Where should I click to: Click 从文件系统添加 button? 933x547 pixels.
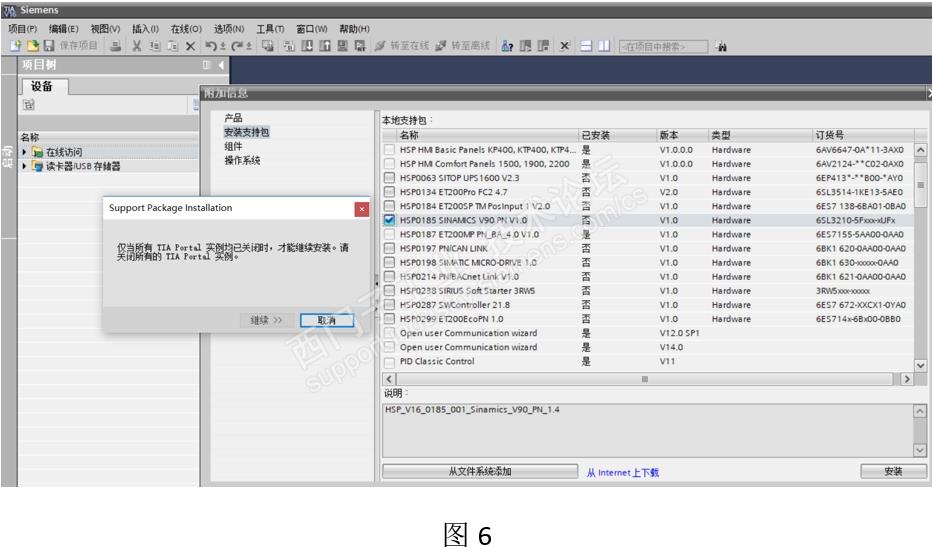click(480, 471)
